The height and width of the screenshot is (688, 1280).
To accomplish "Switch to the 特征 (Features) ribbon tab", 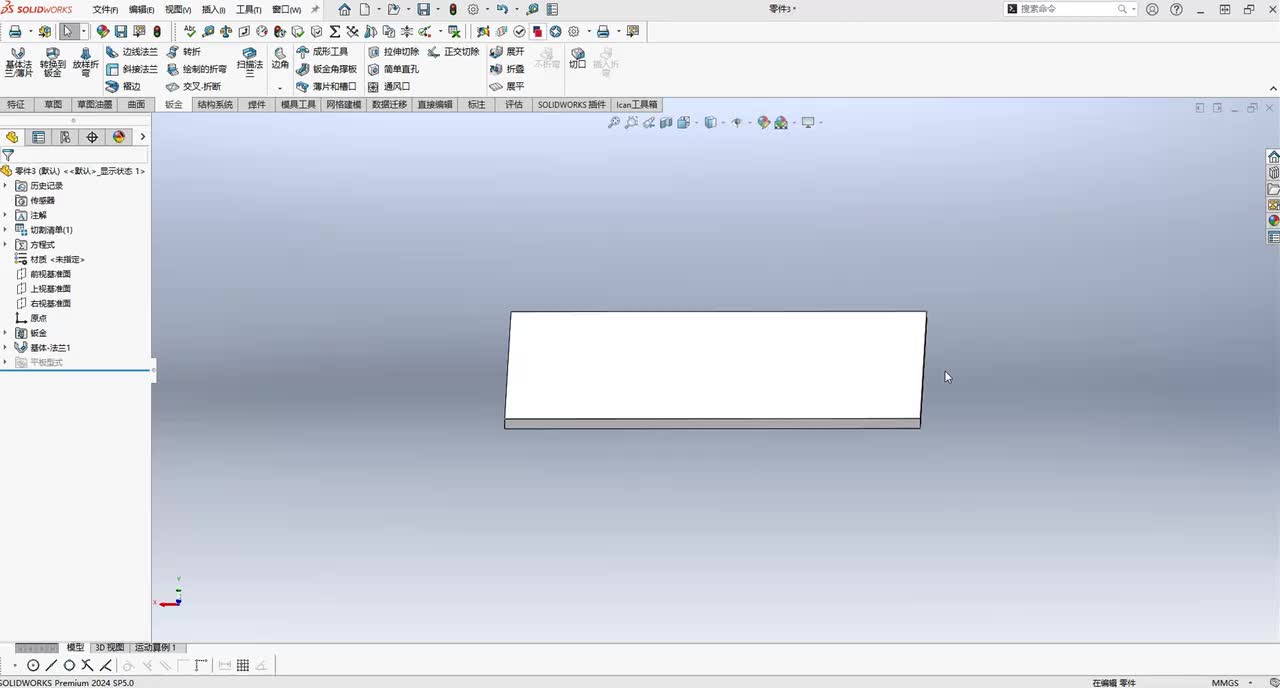I will click(x=16, y=104).
